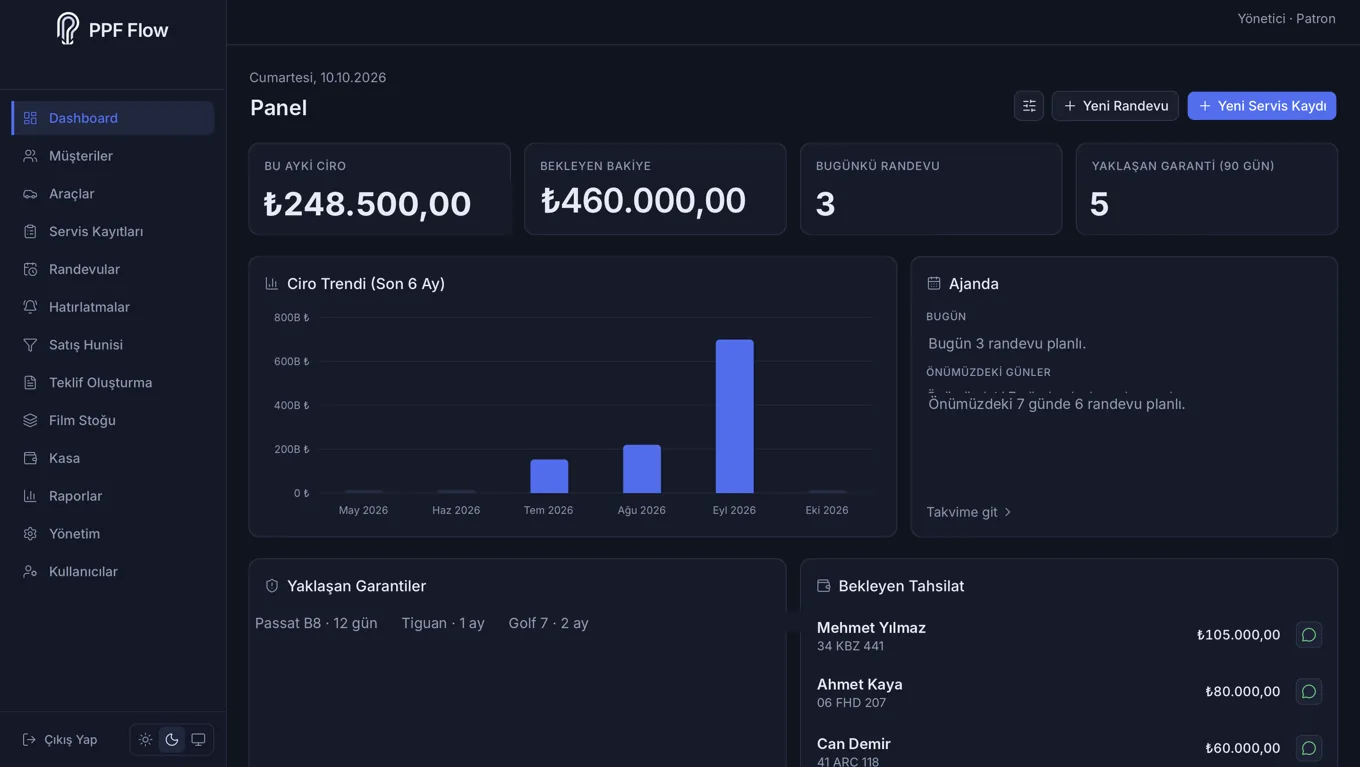Click Yeni Servis Kaydı button
The width and height of the screenshot is (1360, 767).
pyautogui.click(x=1262, y=106)
